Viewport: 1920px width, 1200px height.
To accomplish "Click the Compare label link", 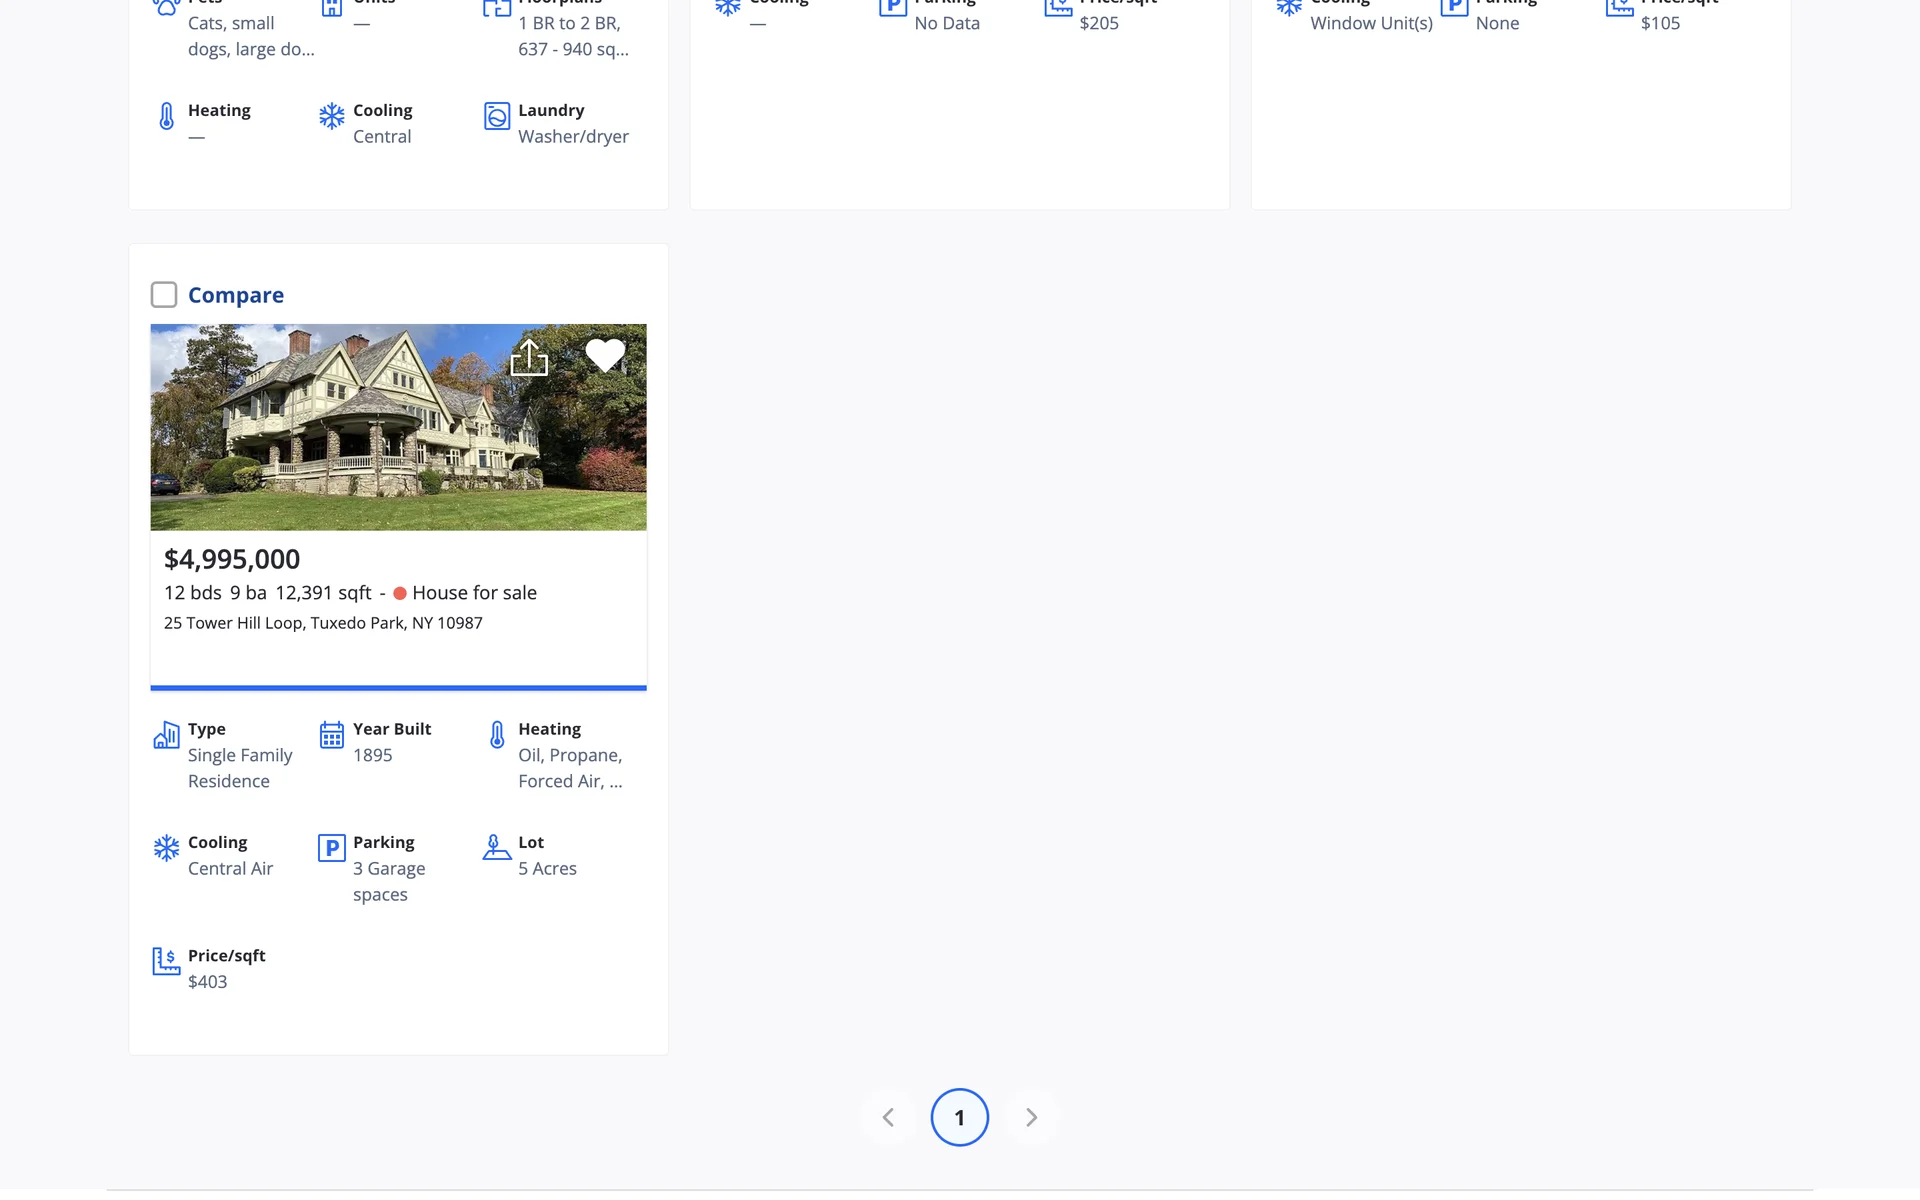I will [x=236, y=295].
